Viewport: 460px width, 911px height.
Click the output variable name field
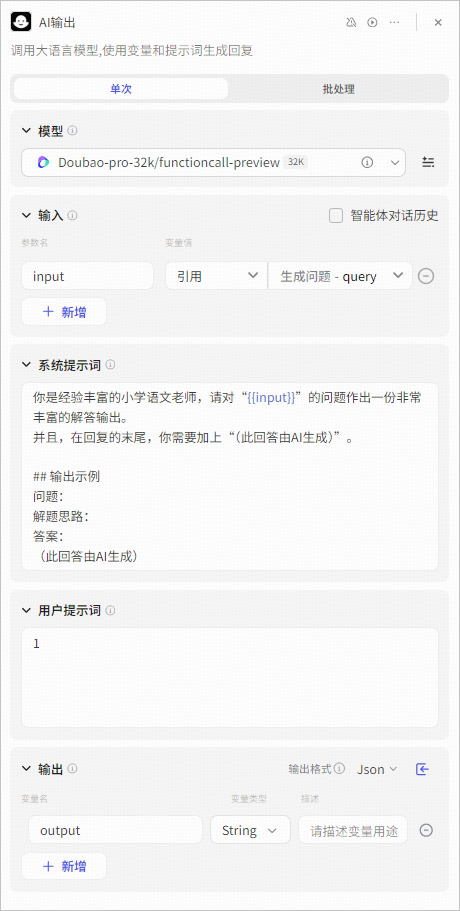pyautogui.click(x=116, y=830)
